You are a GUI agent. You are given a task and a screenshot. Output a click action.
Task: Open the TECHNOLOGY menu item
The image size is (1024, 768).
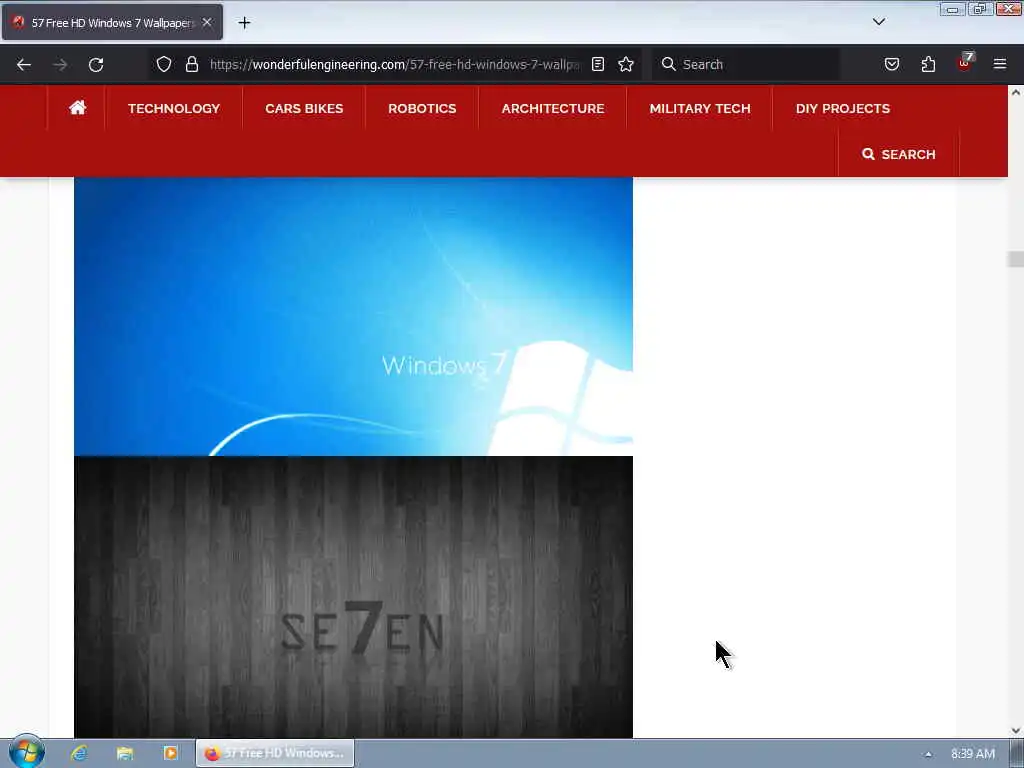174,108
